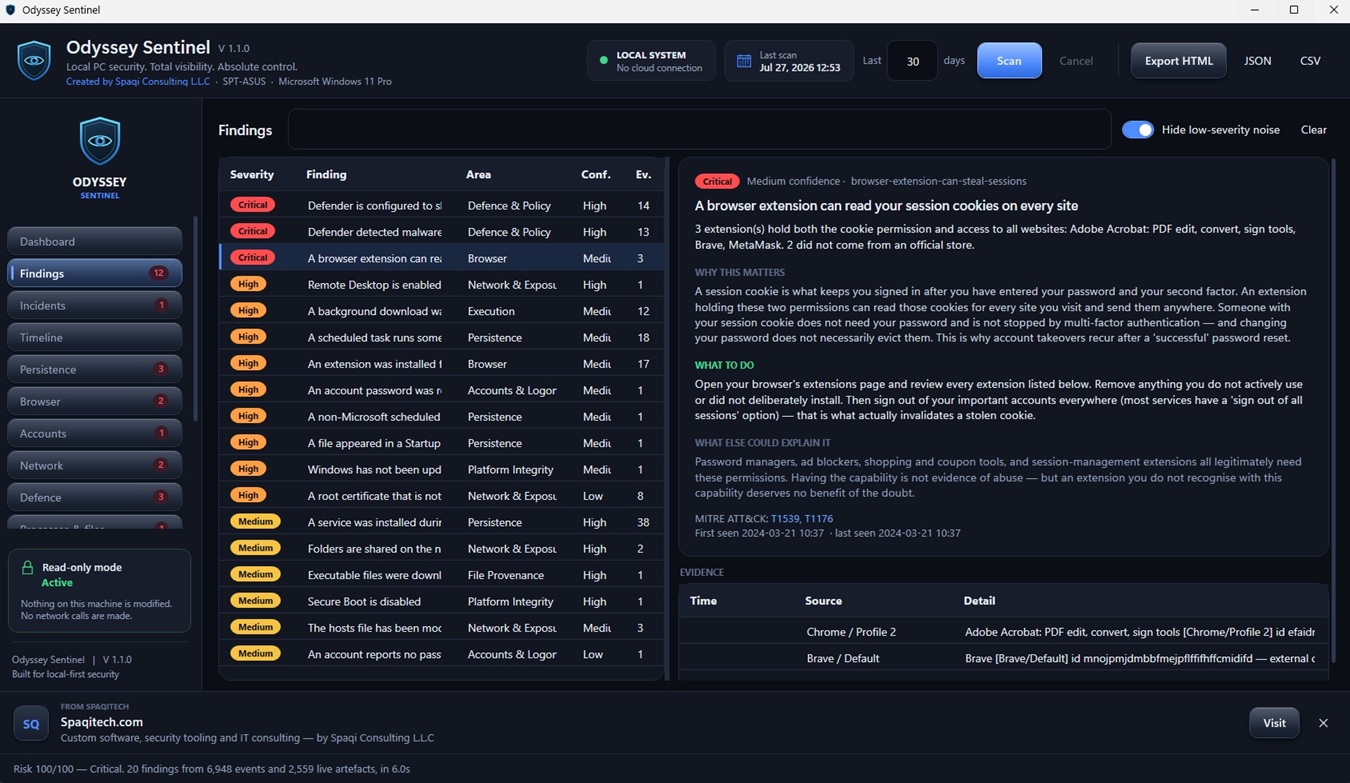Select 'Remote Desktop is enabled' finding
This screenshot has height=783, width=1350.
click(x=441, y=285)
